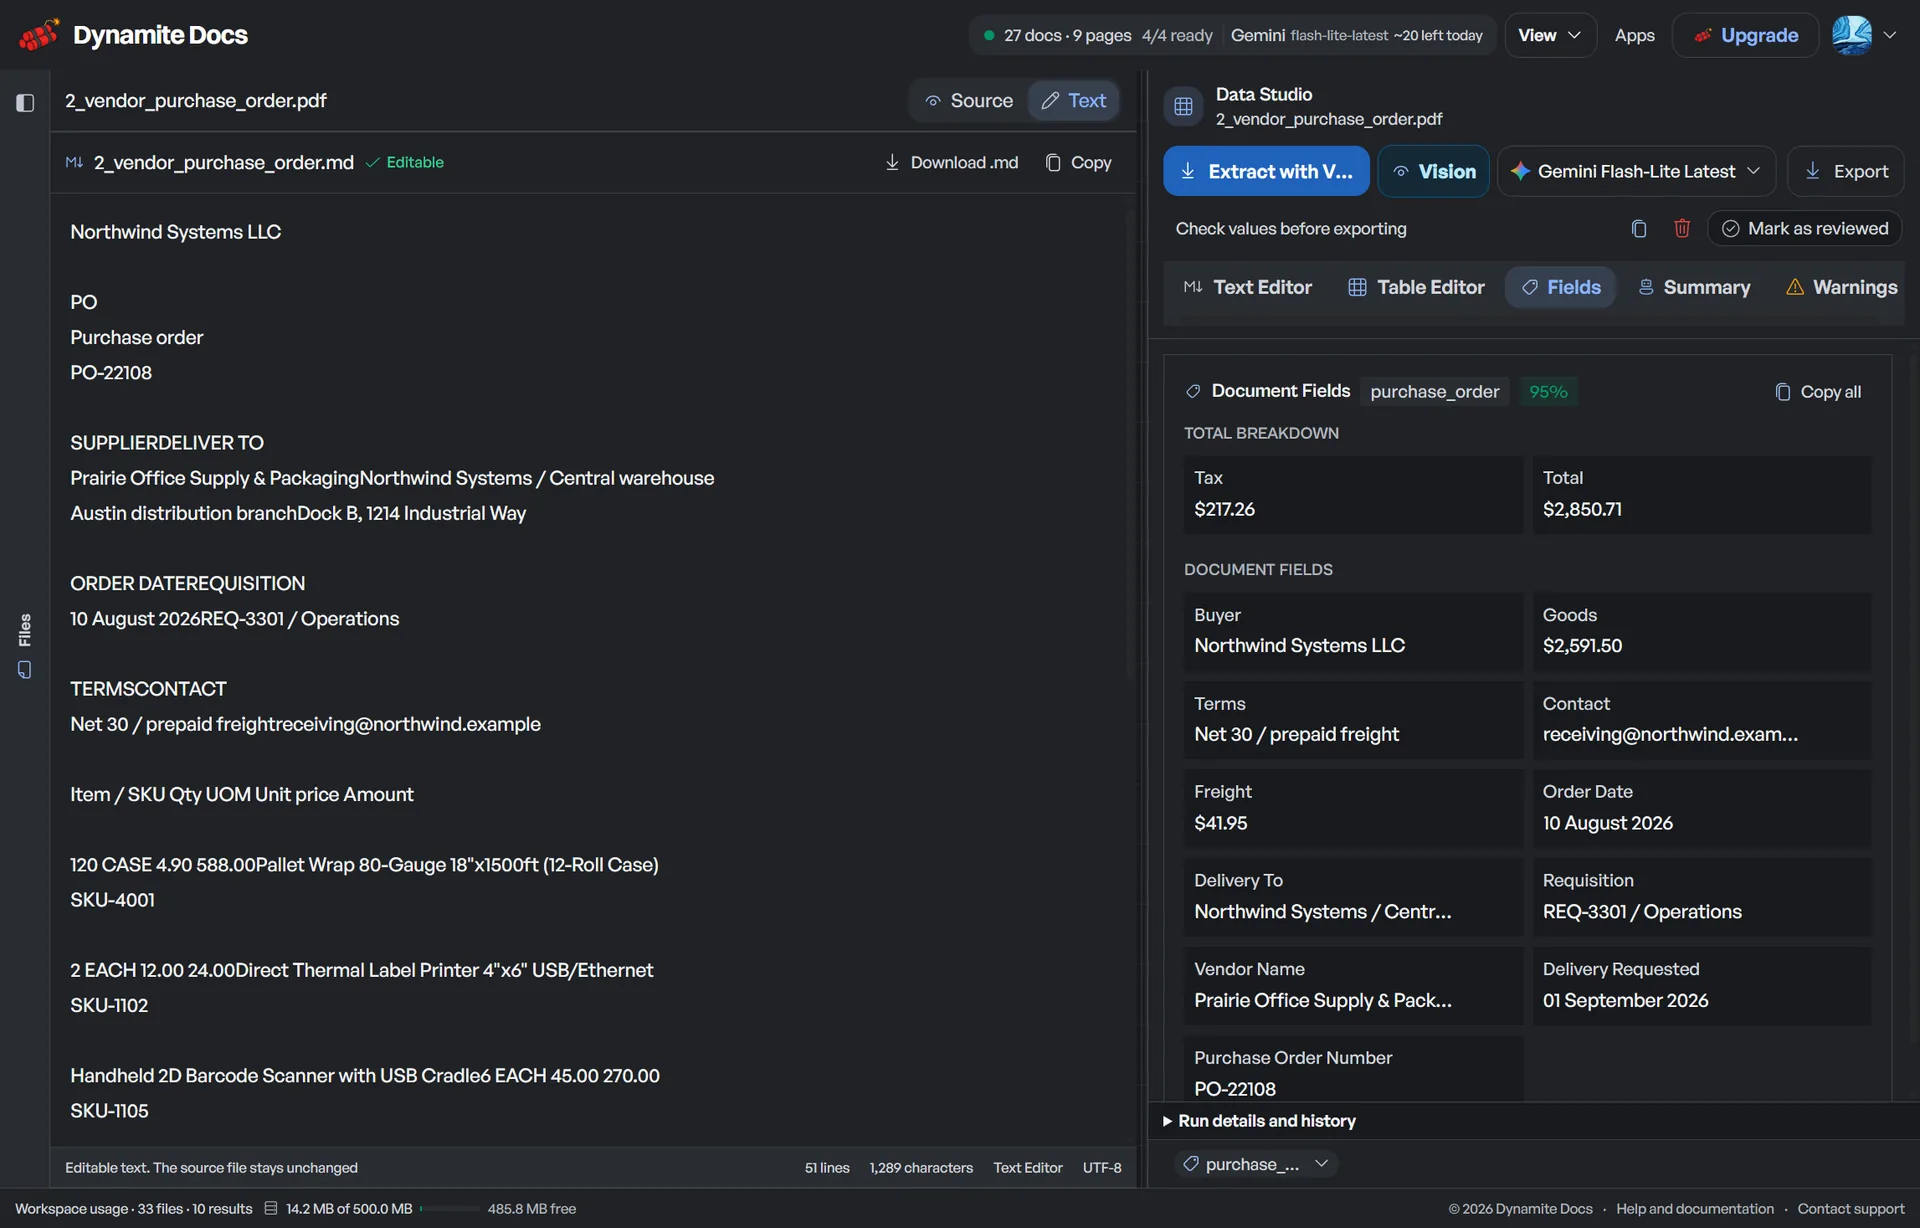1920x1228 pixels.
Task: Click the tag icon beside Document Fields
Action: (x=1192, y=391)
